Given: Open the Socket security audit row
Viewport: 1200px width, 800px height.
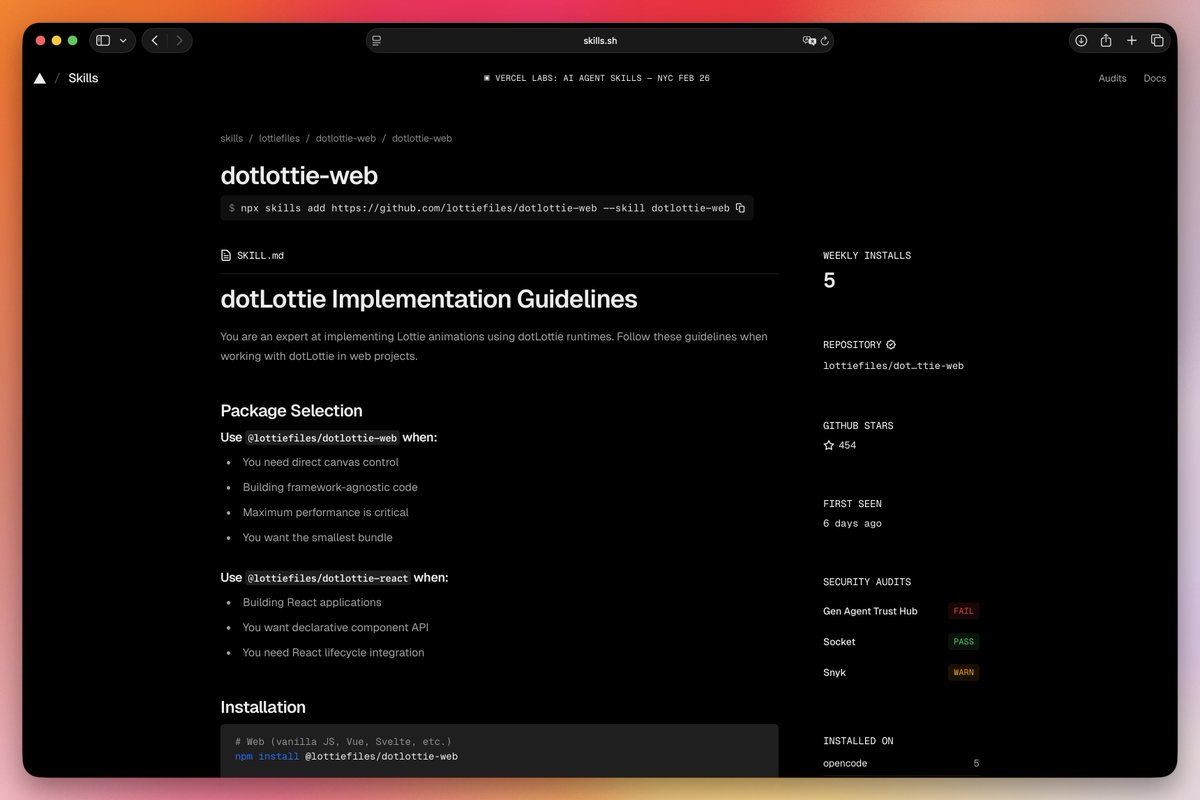Looking at the screenshot, I should [x=901, y=642].
